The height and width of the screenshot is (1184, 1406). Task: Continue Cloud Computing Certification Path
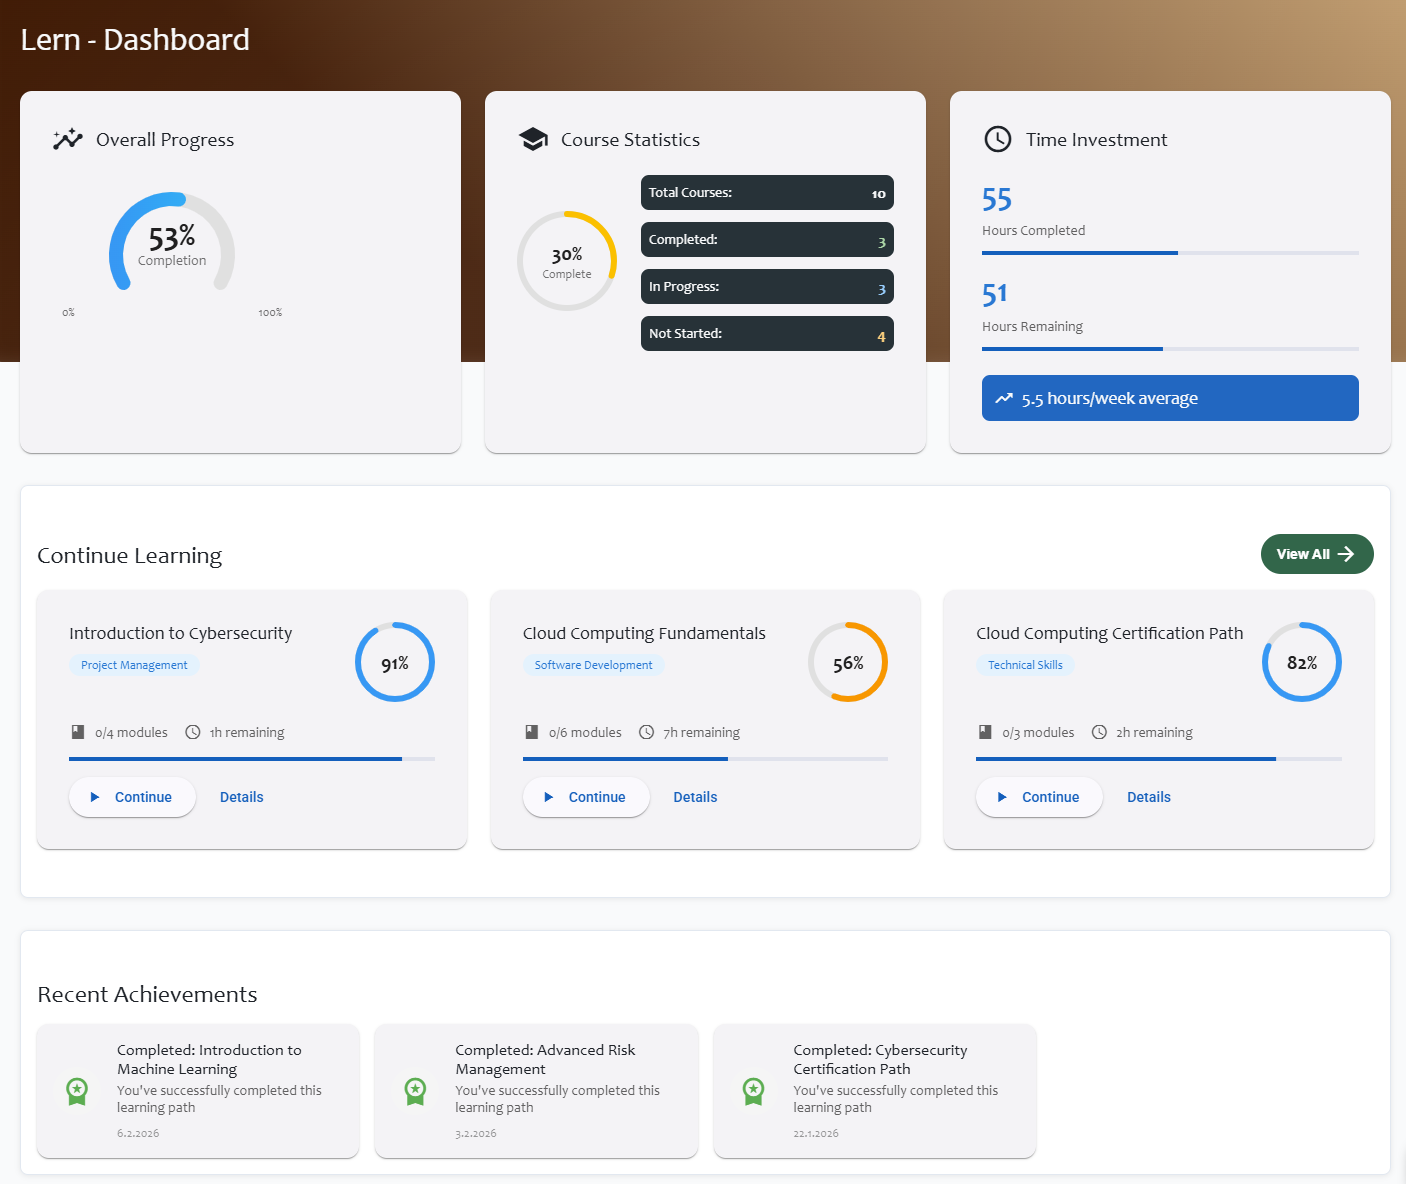pos(1039,797)
